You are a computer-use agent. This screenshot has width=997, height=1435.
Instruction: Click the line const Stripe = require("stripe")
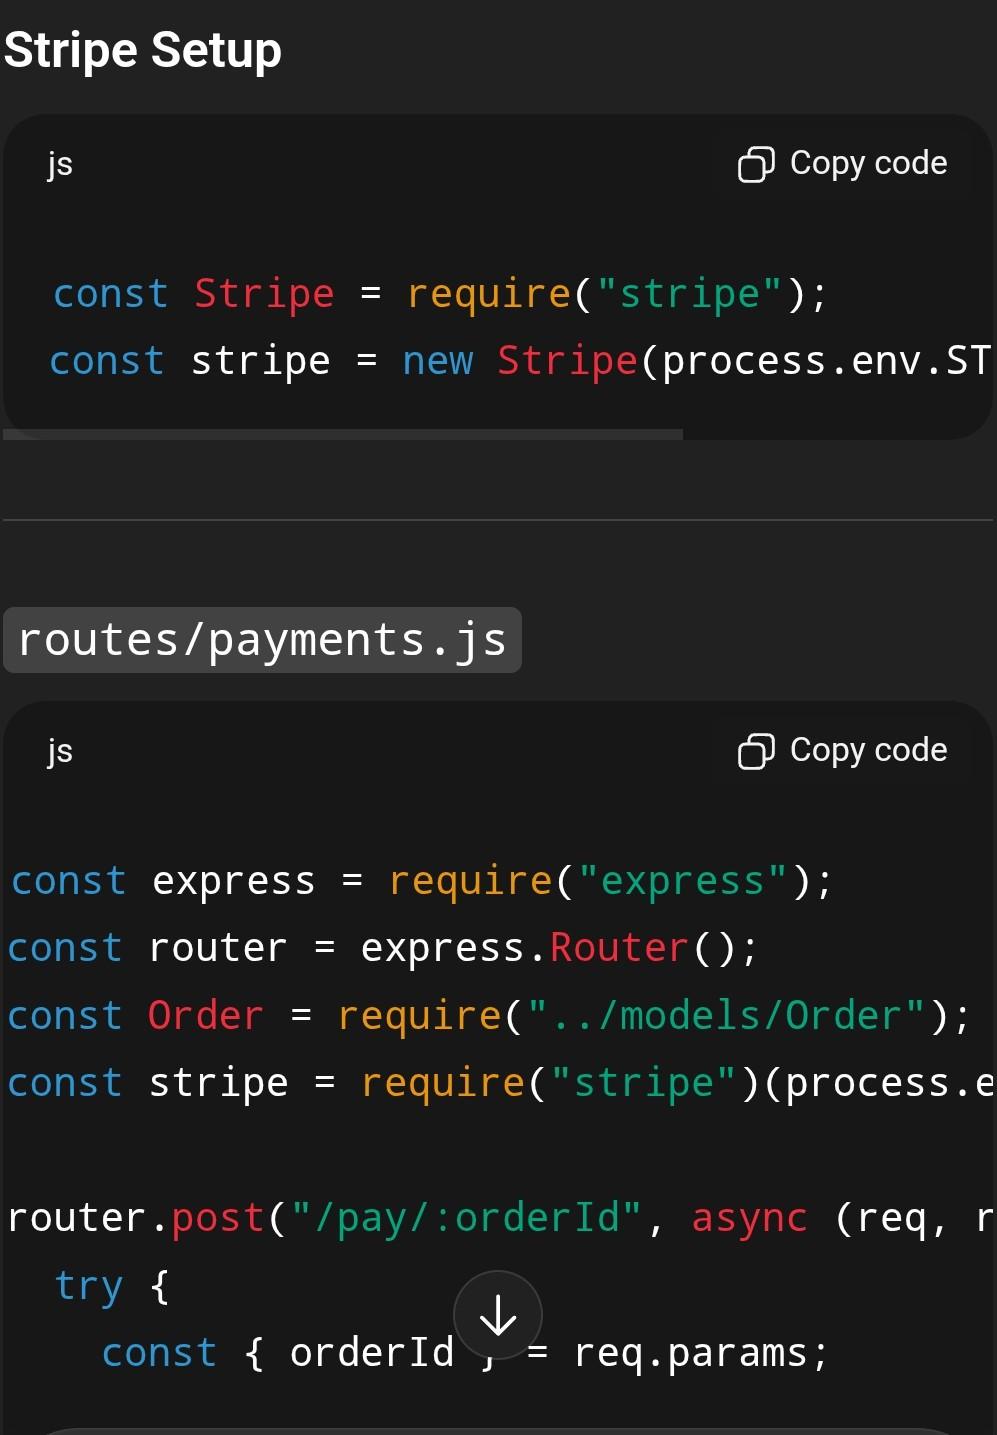(x=440, y=294)
